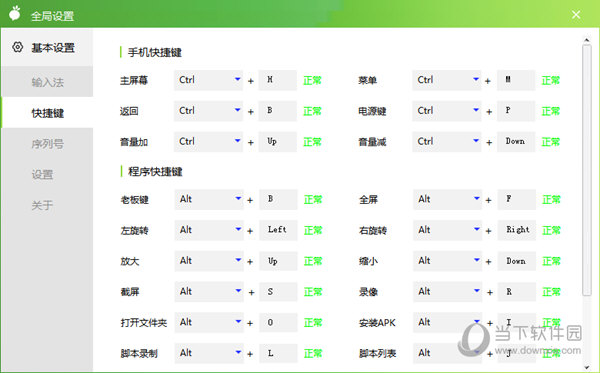Expand modifier dropdown for 录像
600x373 pixels.
(x=447, y=292)
